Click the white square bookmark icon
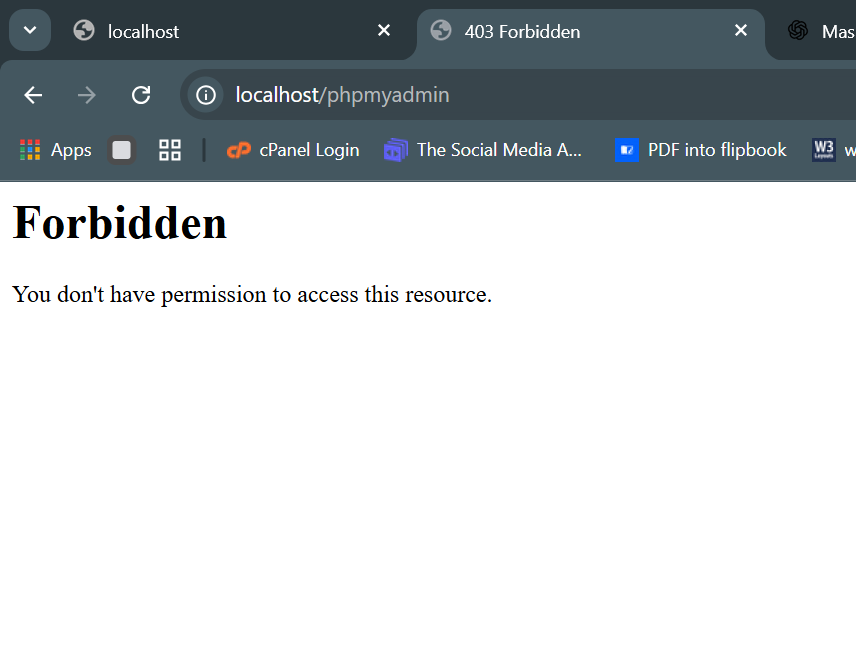The width and height of the screenshot is (856, 661). (122, 150)
